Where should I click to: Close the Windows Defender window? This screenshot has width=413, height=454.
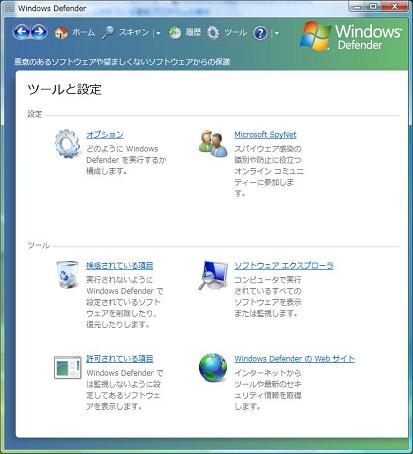[395, 7]
